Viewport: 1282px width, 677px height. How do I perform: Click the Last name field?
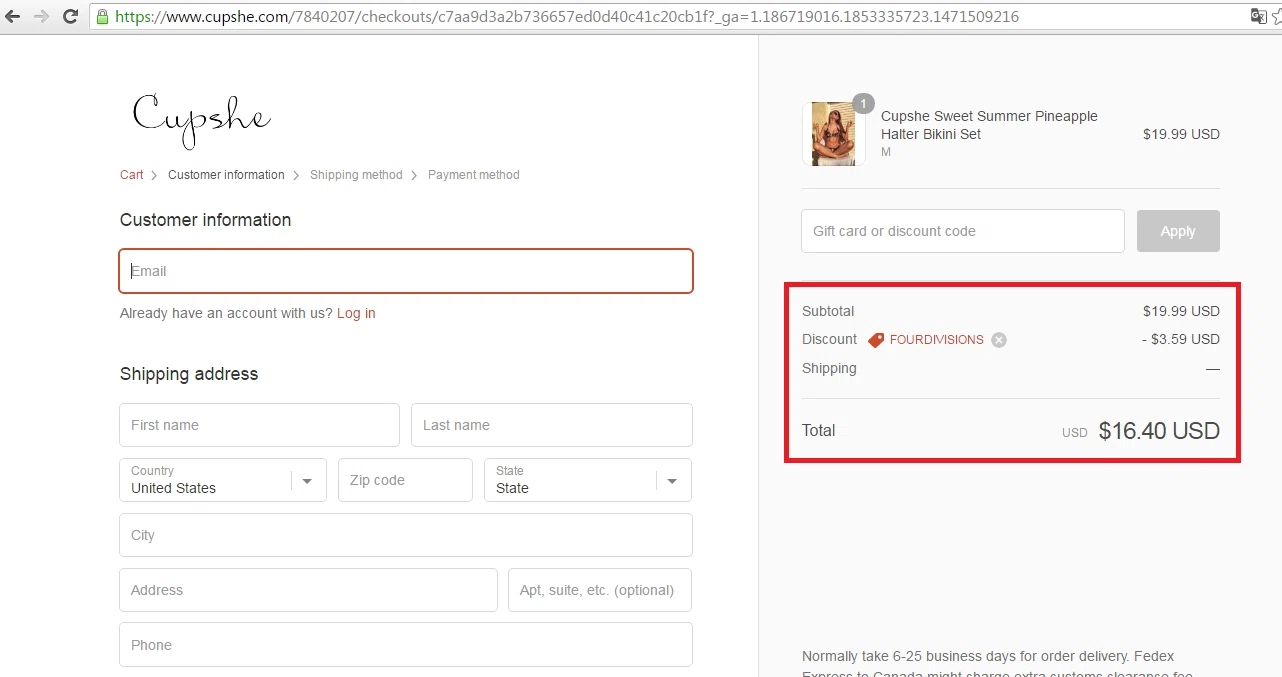pos(552,425)
